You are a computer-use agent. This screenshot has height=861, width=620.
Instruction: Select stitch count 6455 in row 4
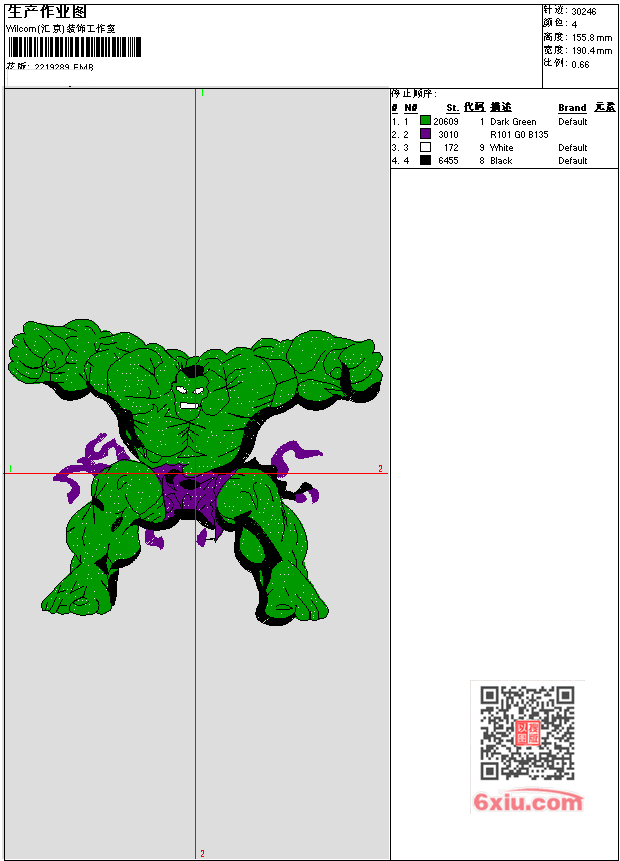pyautogui.click(x=448, y=161)
